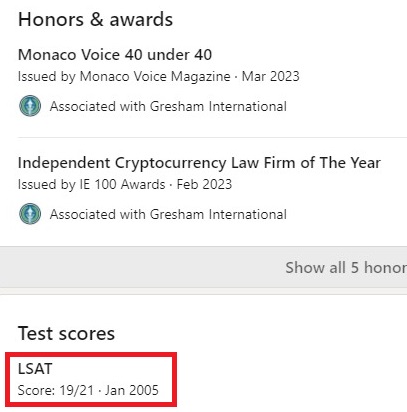
Task: Click the Mar 2023 issue date
Action: click(x=270, y=76)
